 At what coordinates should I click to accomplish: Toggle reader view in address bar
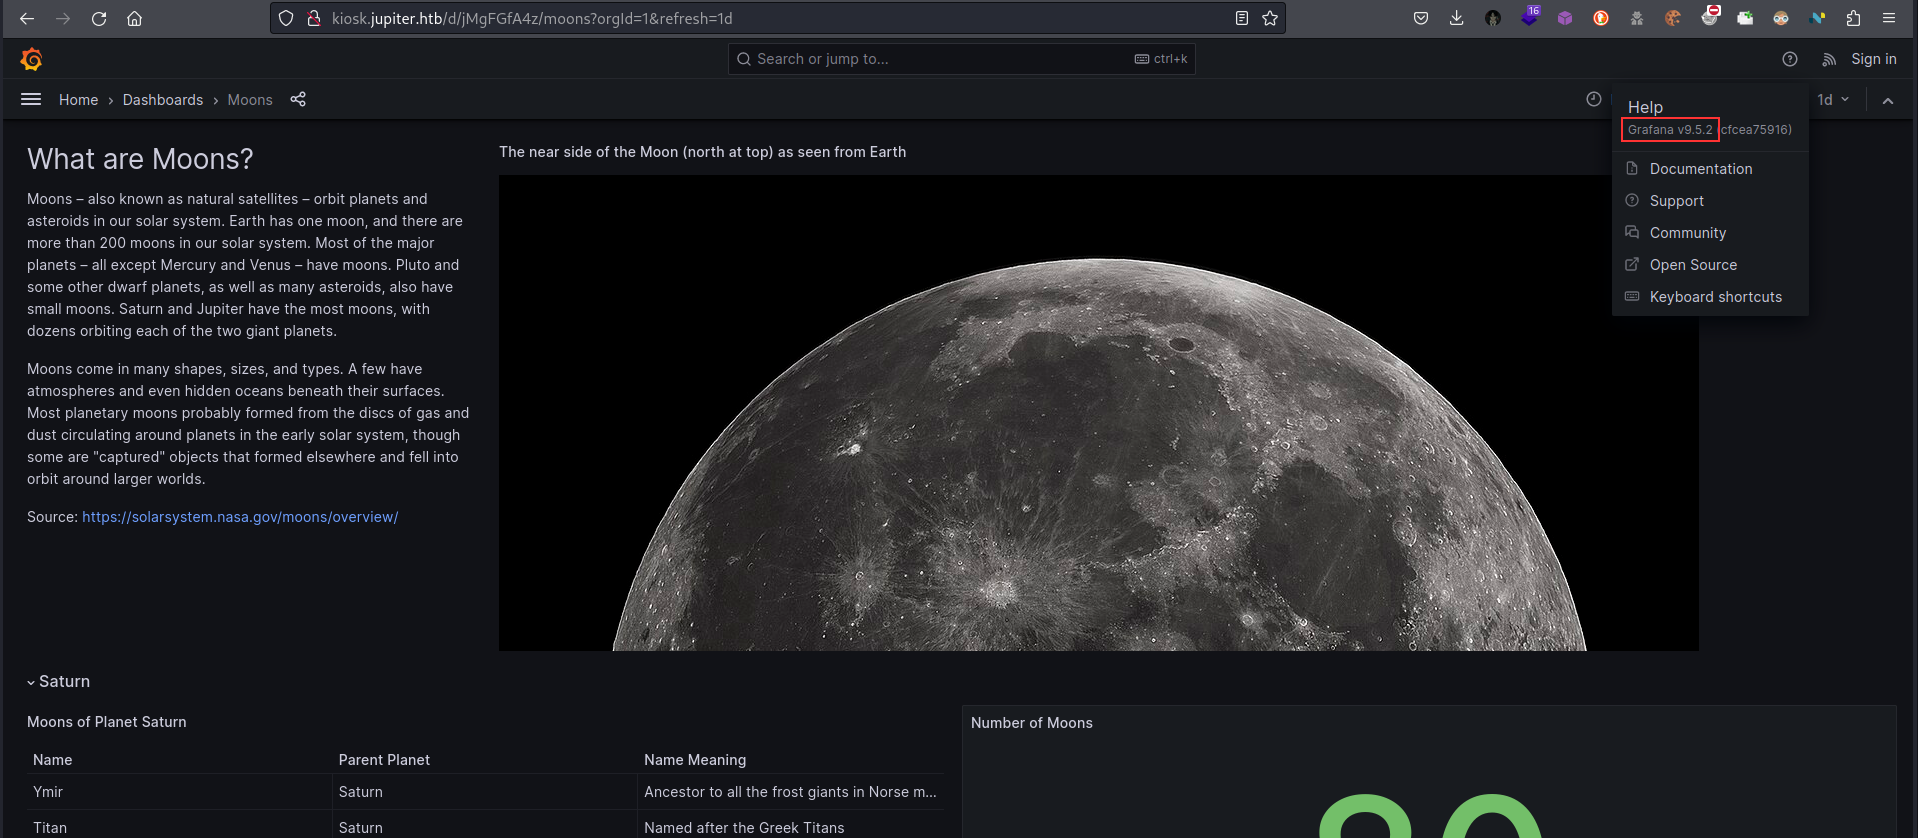click(1242, 18)
